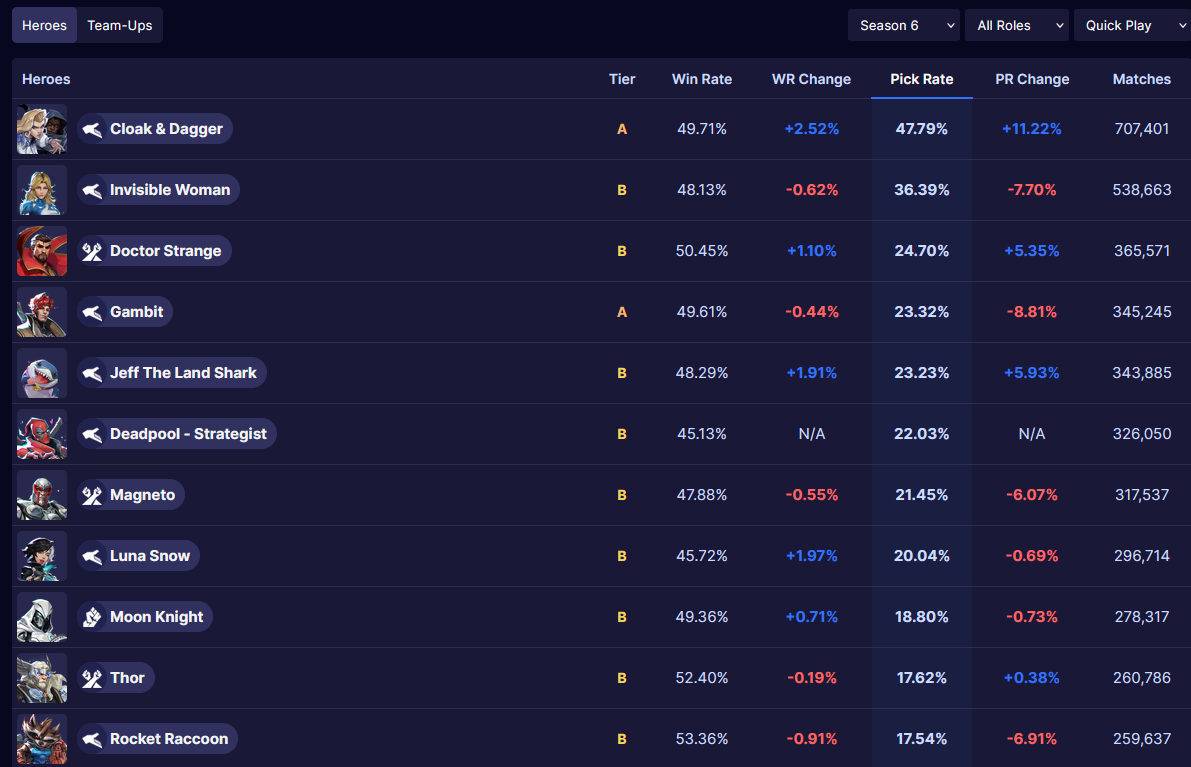Click Gambit's A tier label
Image resolution: width=1191 pixels, height=767 pixels.
click(622, 312)
